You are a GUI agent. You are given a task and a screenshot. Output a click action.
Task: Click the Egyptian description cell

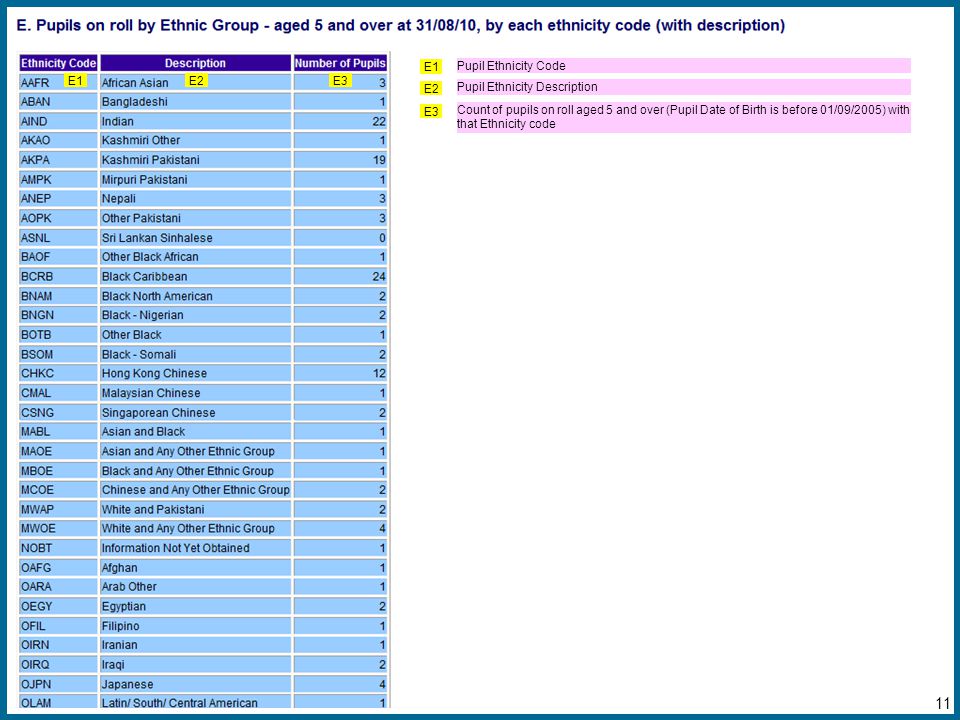195,606
